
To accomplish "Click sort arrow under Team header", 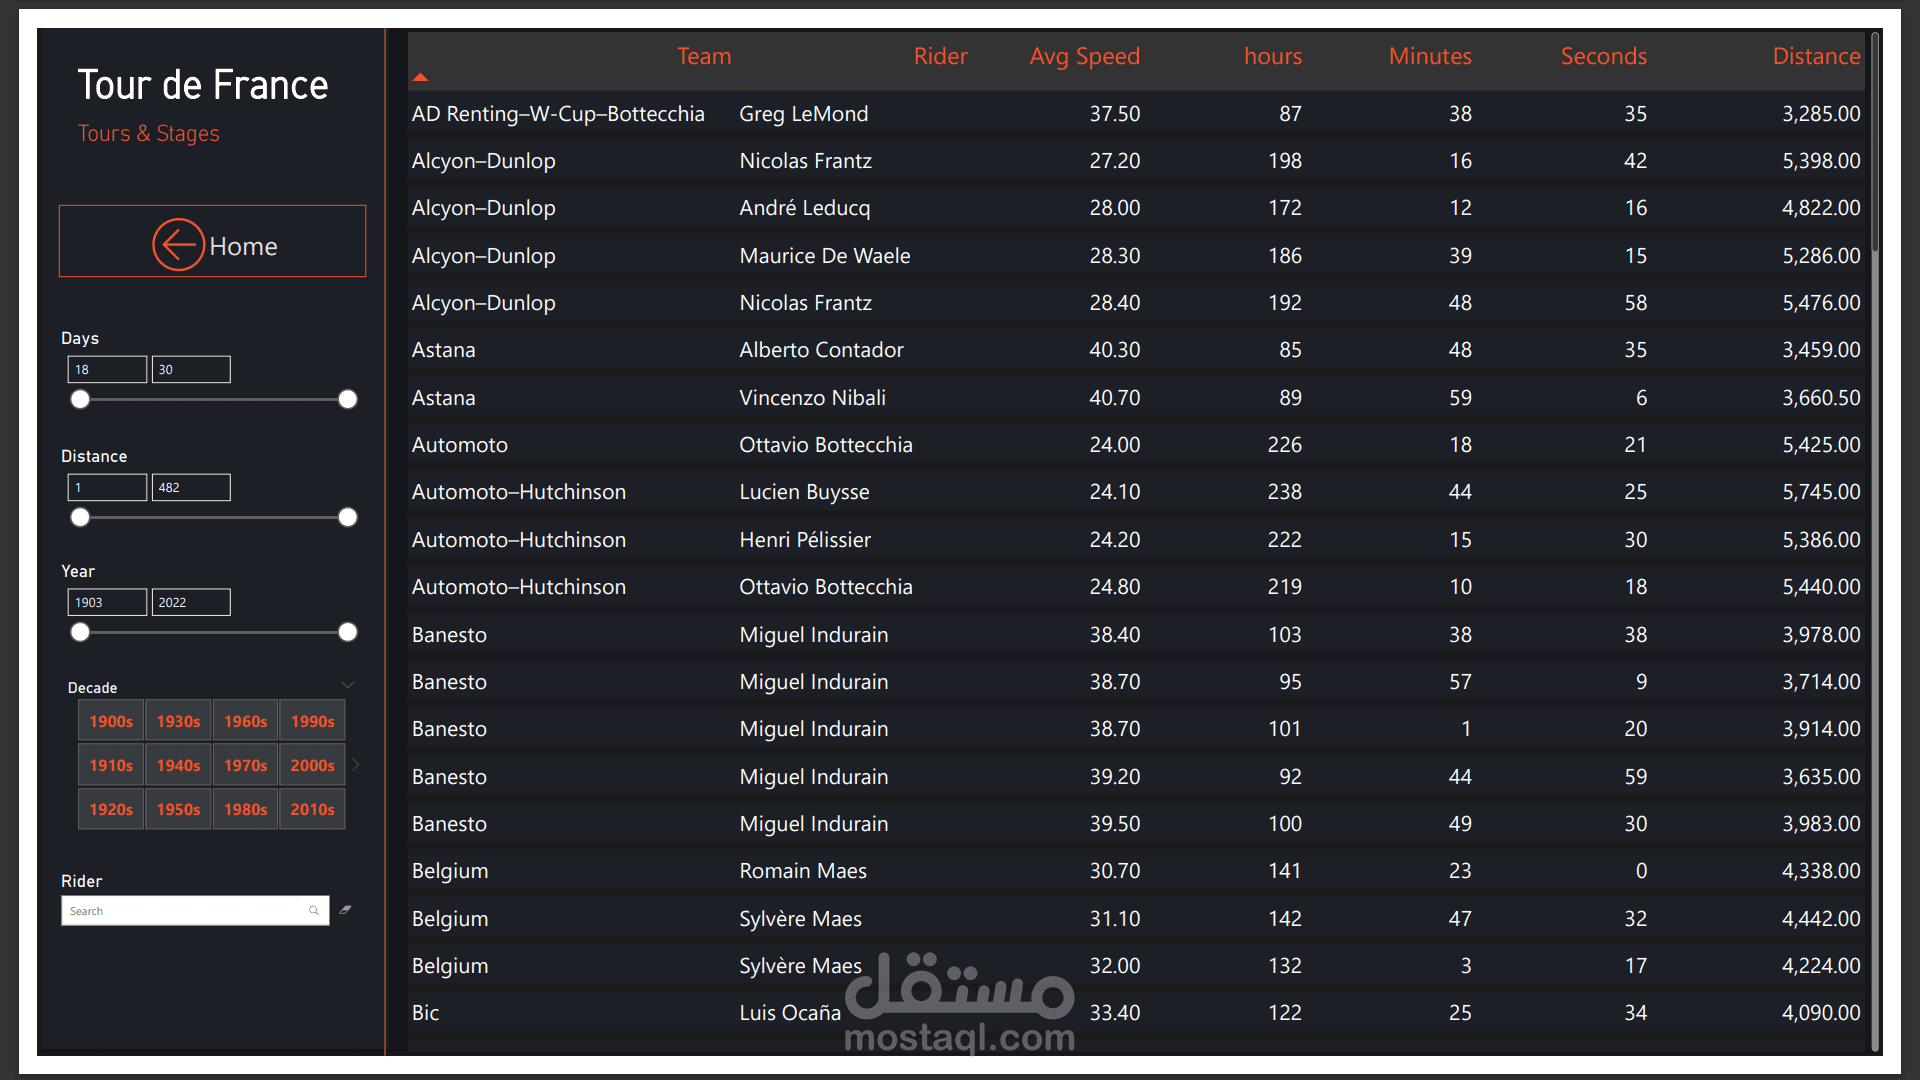I will click(421, 77).
